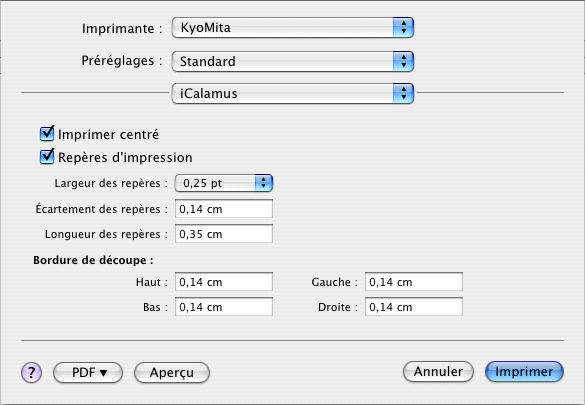Click the Longueur des repères field

click(224, 234)
